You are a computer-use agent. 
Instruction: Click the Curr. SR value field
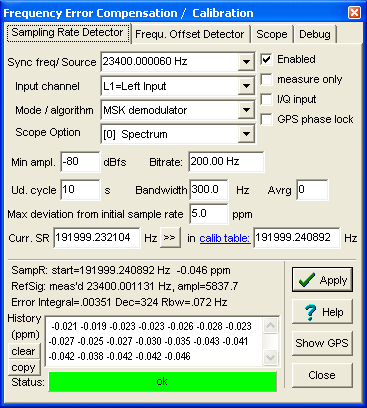[97, 238]
